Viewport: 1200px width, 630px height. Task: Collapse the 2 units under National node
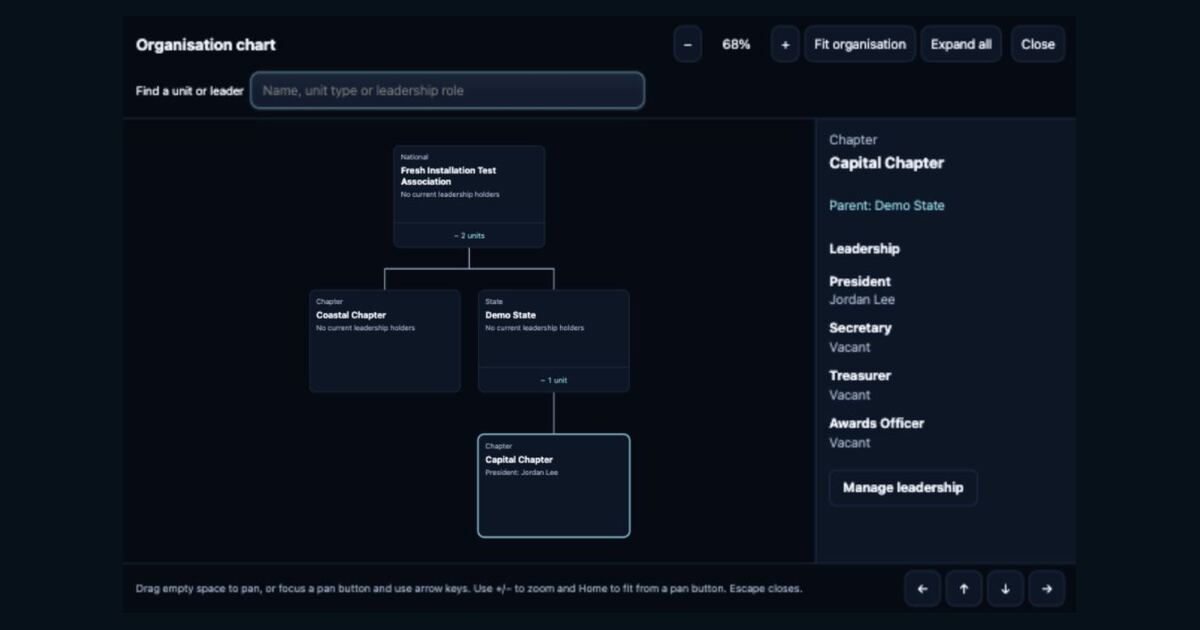(469, 236)
